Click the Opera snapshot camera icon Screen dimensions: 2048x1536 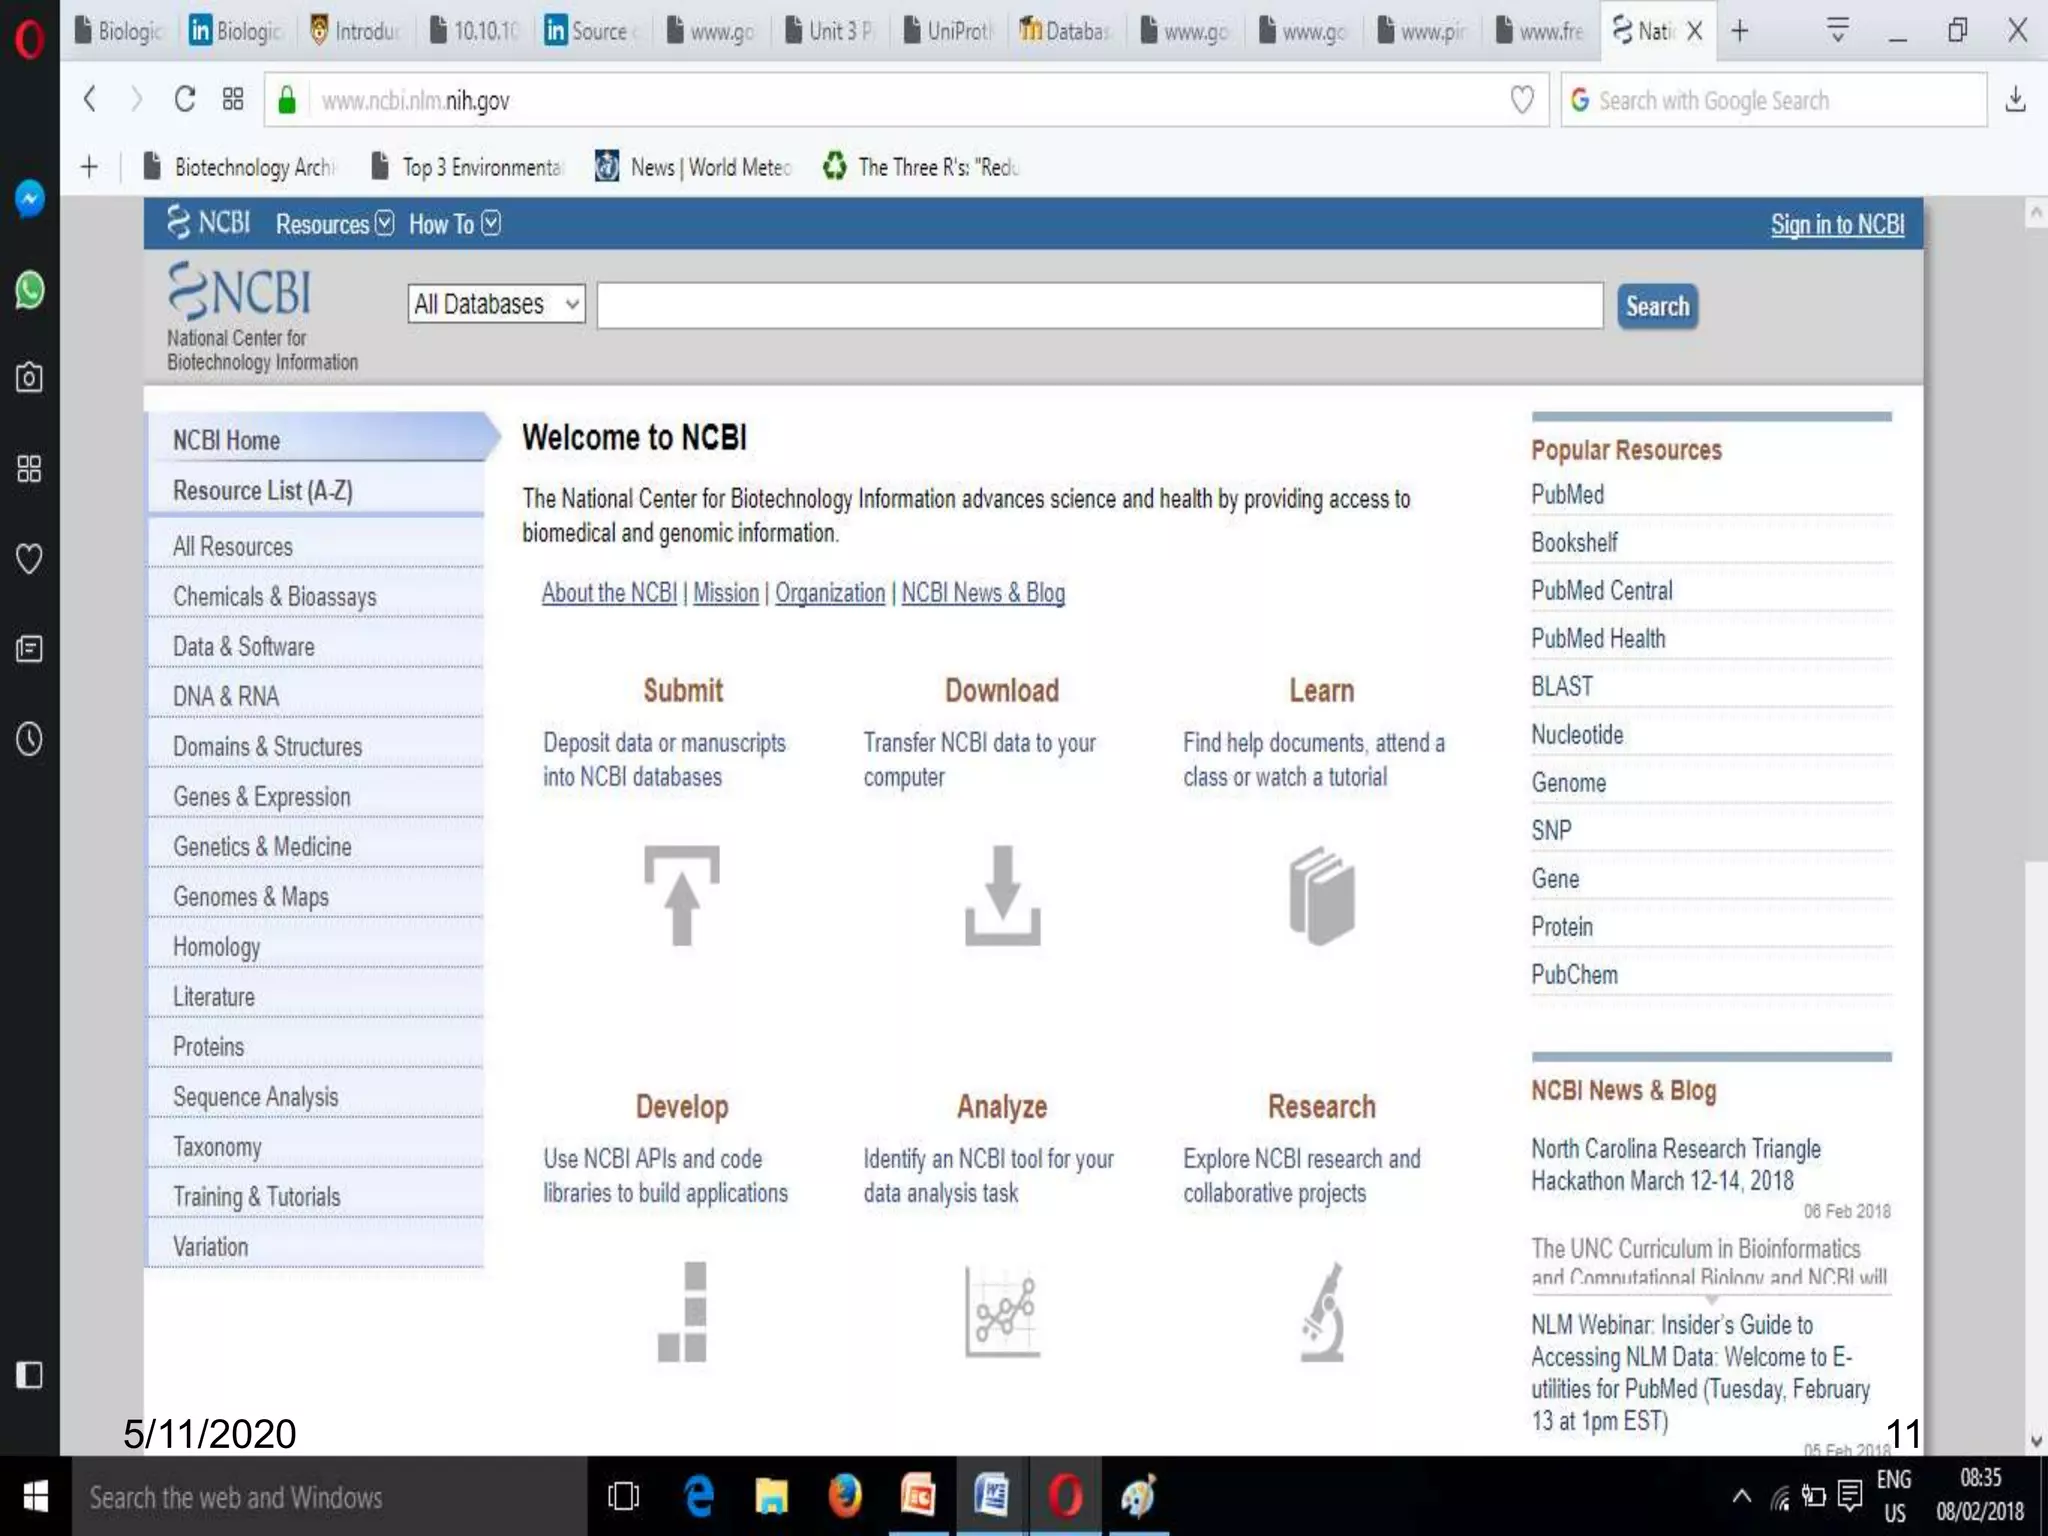pos(30,378)
